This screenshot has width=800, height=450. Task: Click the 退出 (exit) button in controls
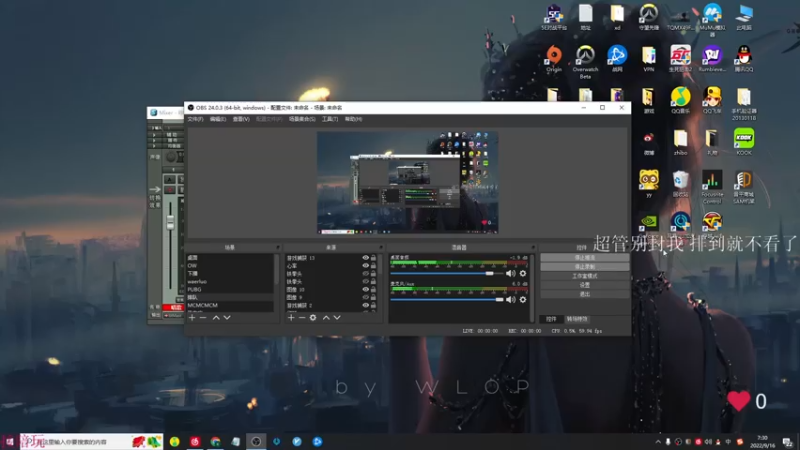click(x=585, y=294)
